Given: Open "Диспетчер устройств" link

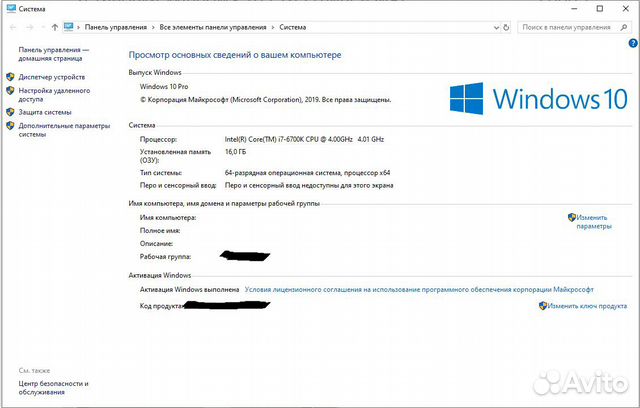Looking at the screenshot, I should [52, 77].
